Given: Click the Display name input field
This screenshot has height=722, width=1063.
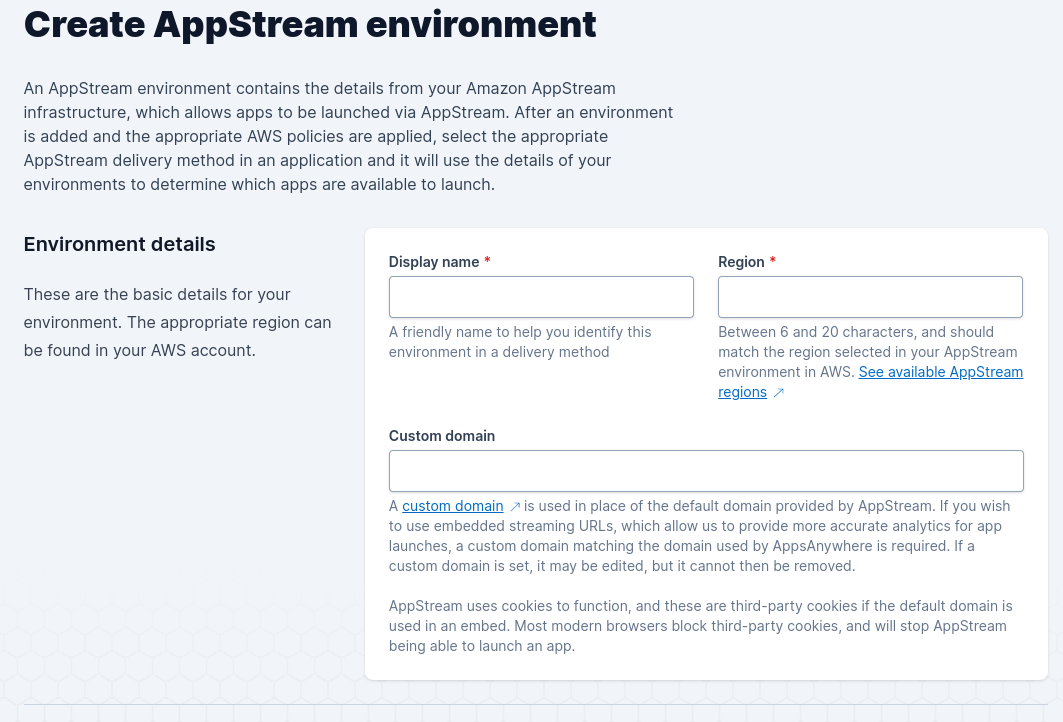Looking at the screenshot, I should (x=541, y=297).
